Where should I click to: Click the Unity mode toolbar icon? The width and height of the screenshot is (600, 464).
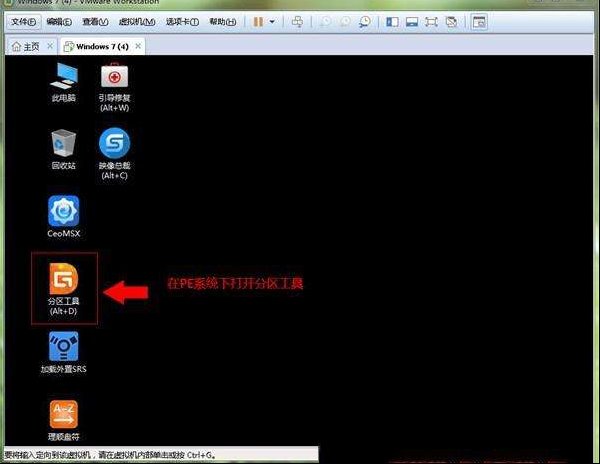click(x=451, y=22)
